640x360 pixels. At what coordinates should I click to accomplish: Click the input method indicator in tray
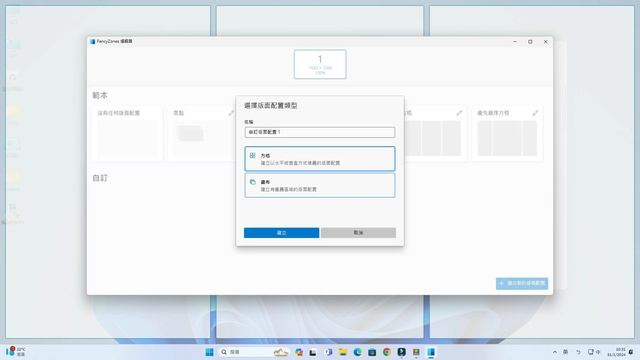pos(565,352)
